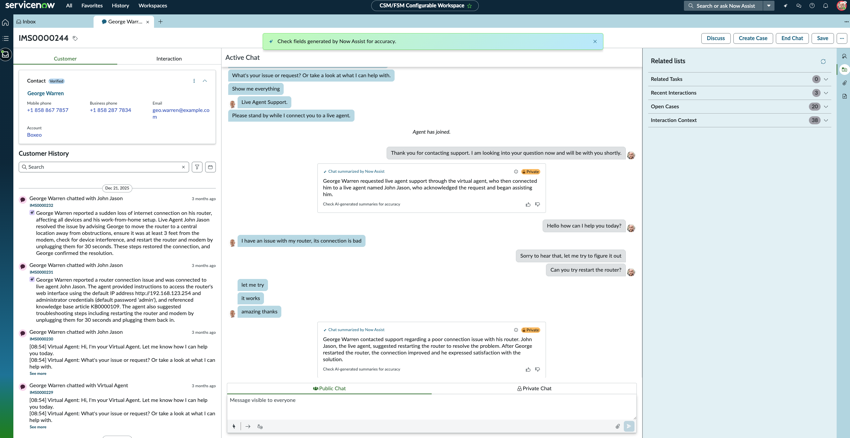This screenshot has height=438, width=850.
Task: Click the transfer arrow icon in chat composer
Action: 248,426
